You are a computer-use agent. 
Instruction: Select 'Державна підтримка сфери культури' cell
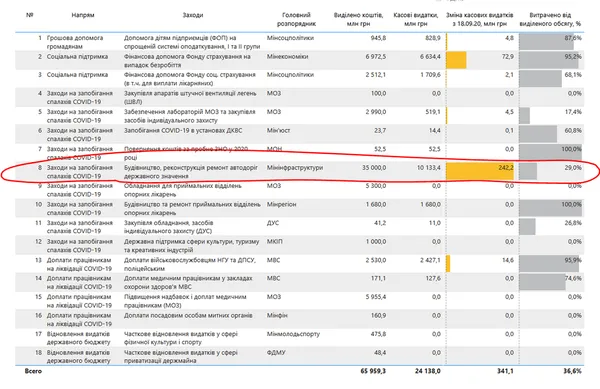point(191,246)
